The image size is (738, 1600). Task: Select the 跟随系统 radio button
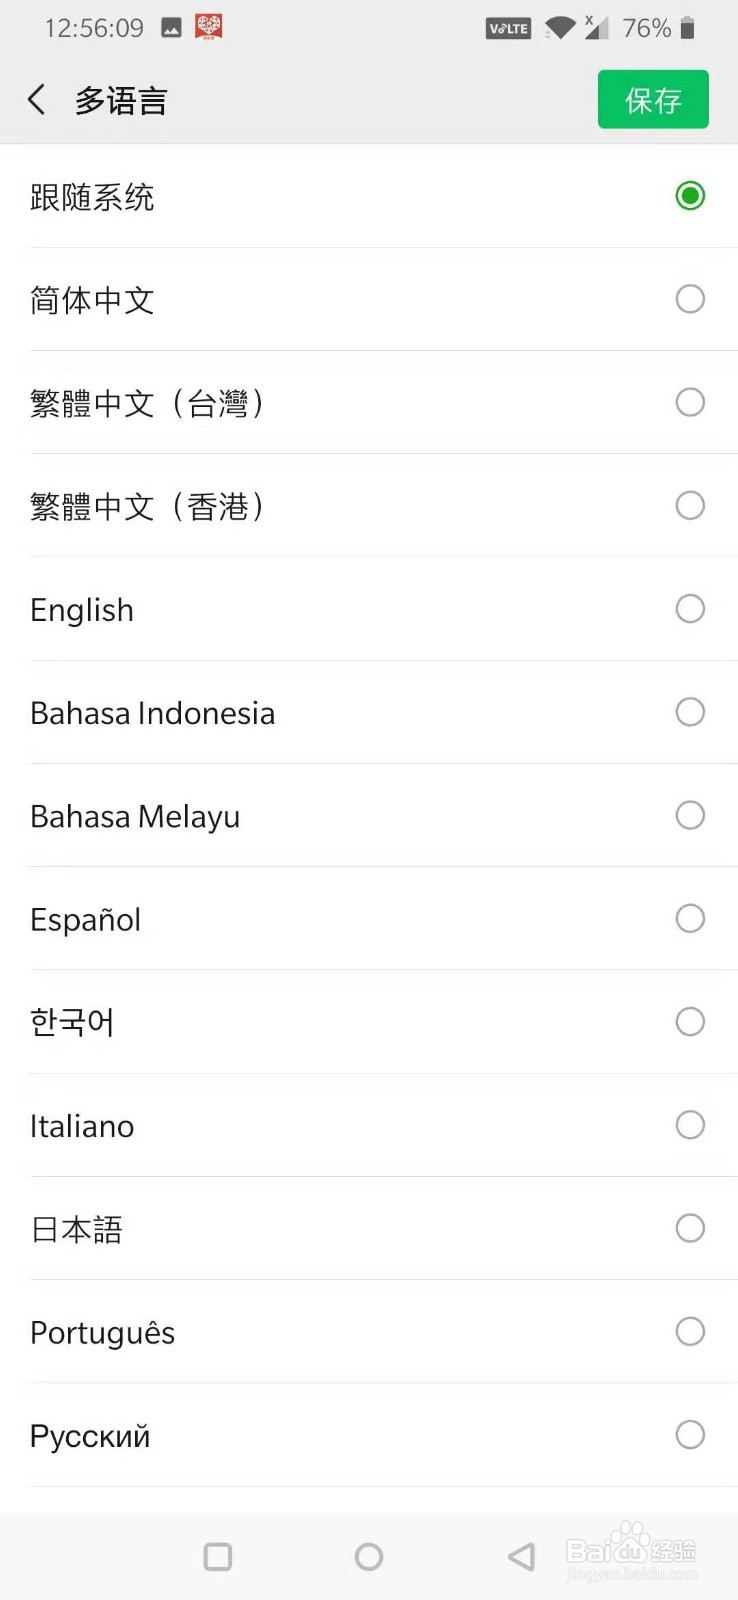click(690, 196)
